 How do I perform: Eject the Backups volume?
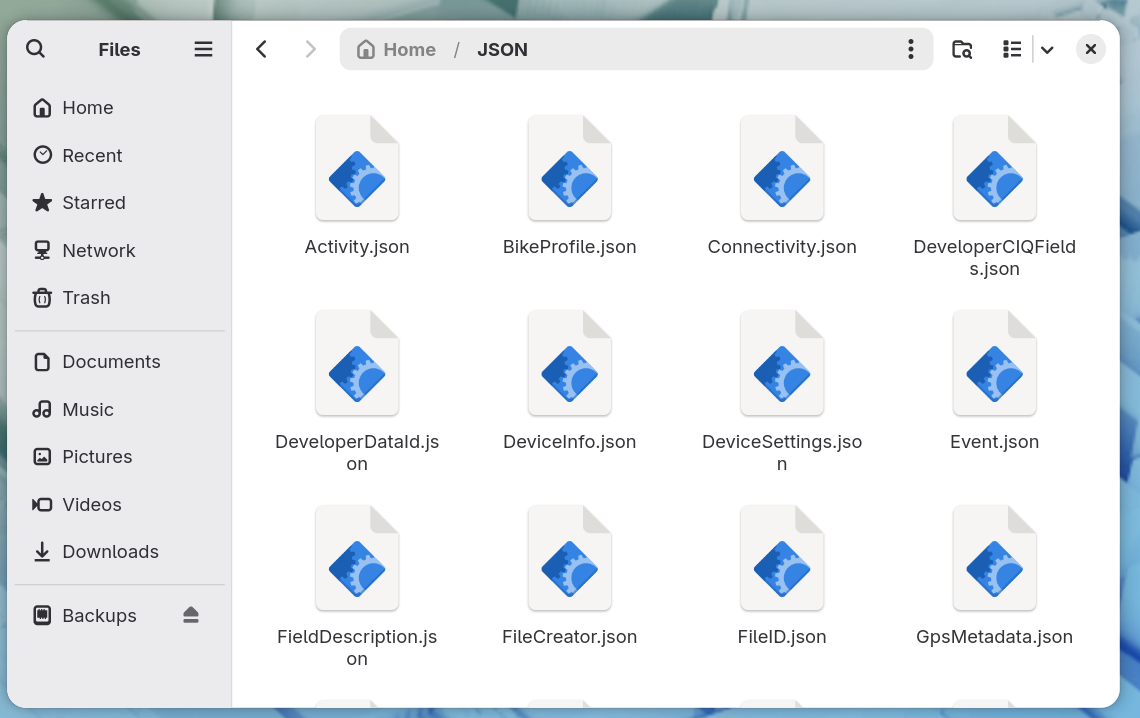190,616
